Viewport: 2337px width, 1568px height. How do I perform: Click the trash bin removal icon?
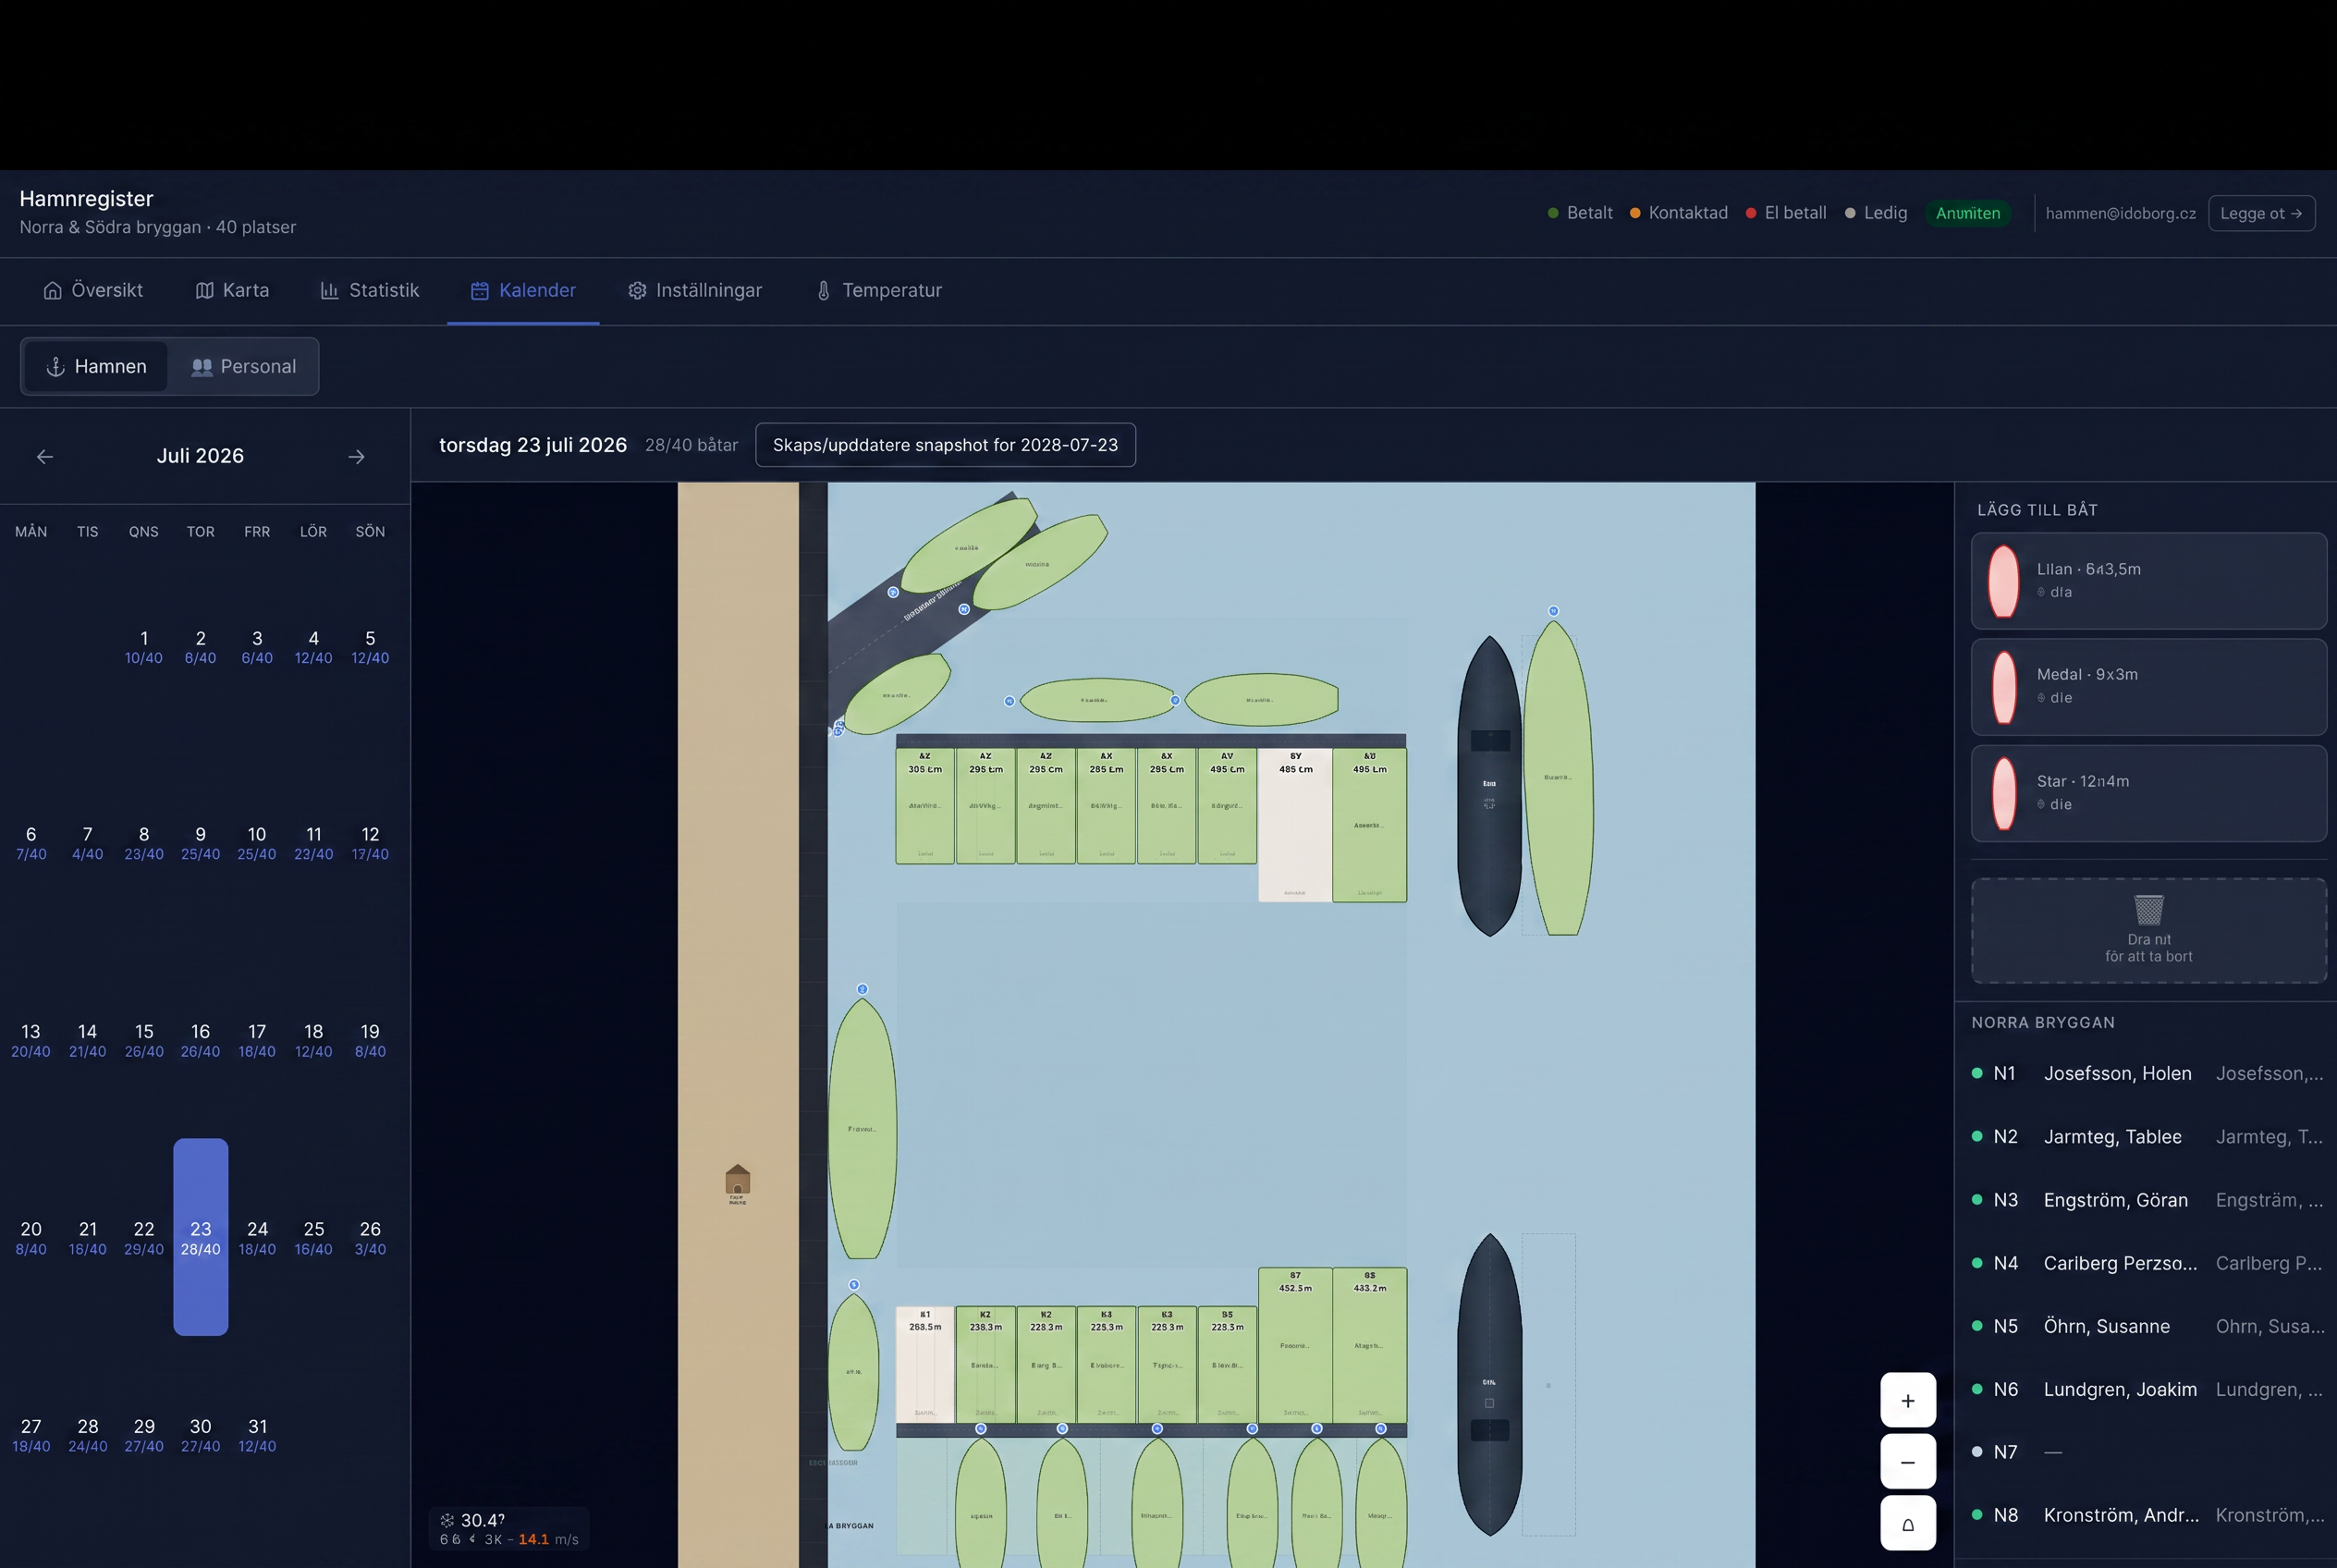[x=2148, y=909]
